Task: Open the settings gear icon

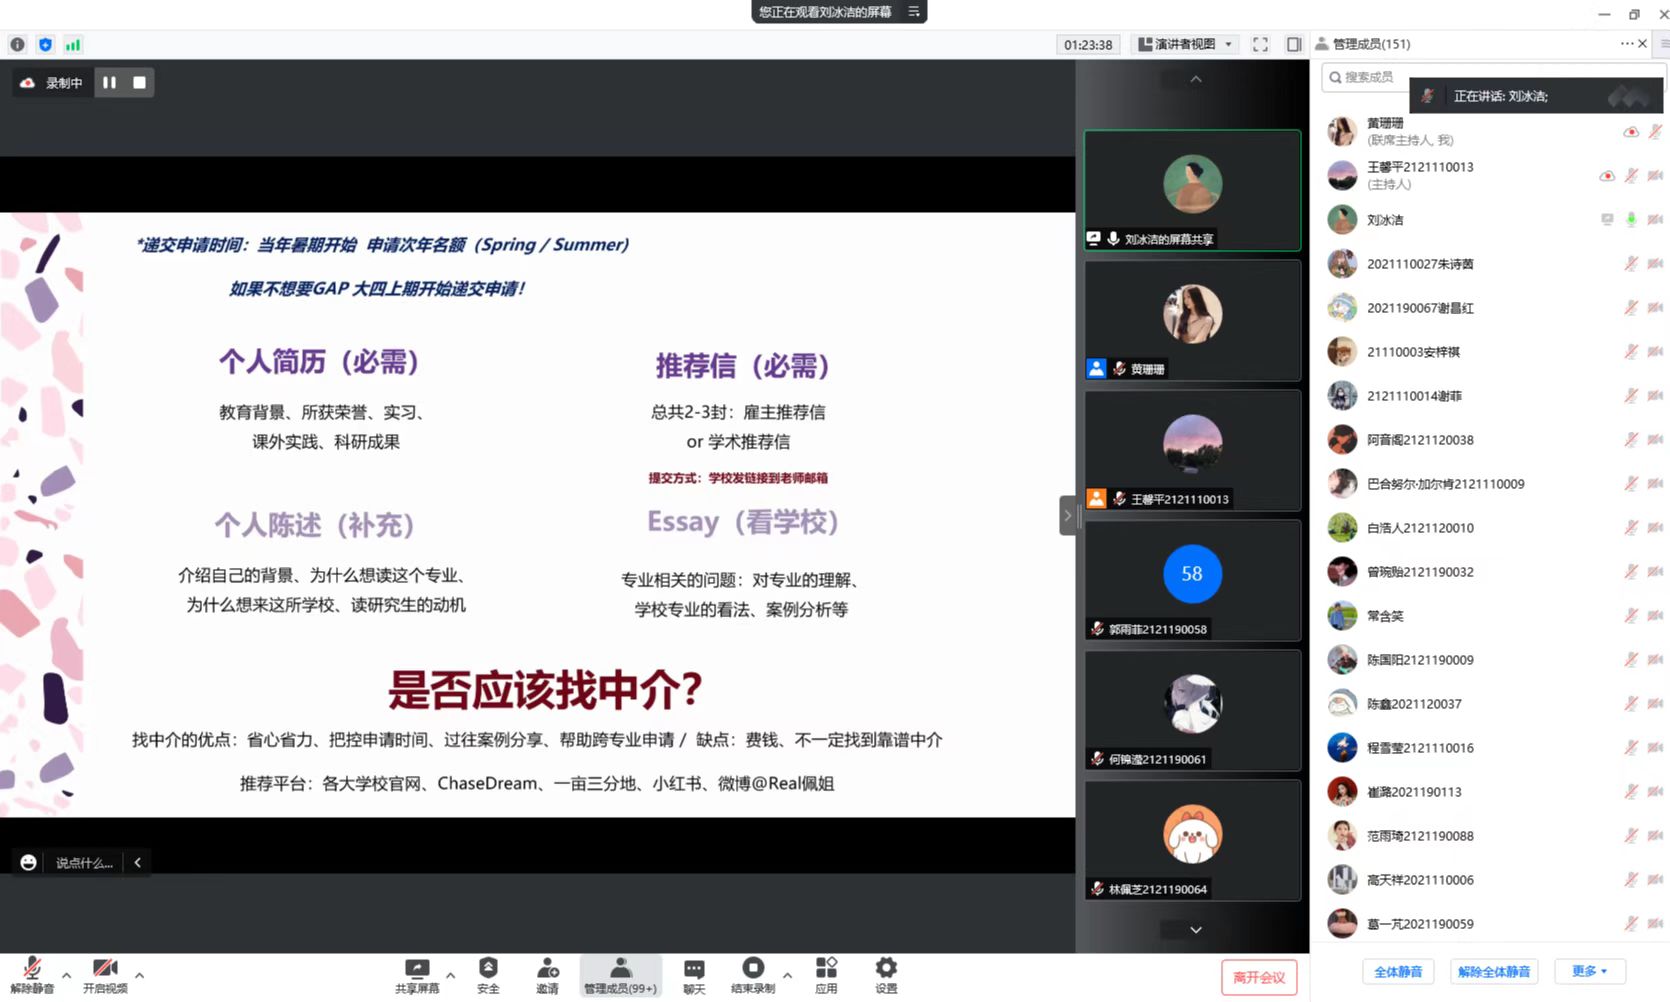Action: pos(886,968)
